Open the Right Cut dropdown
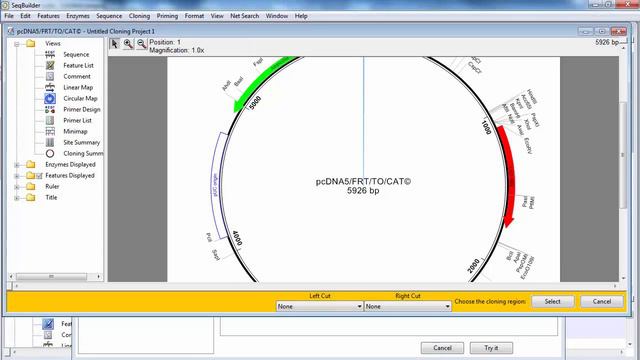Screen dimensions: 640x360 click(407, 306)
